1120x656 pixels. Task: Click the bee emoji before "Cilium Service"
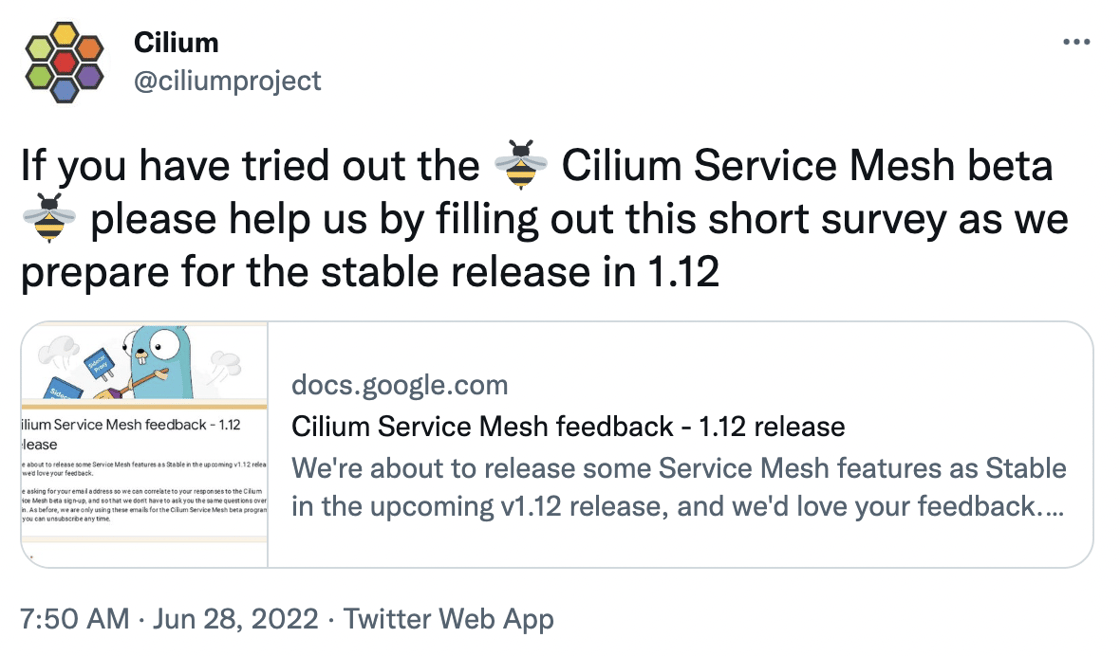(520, 166)
